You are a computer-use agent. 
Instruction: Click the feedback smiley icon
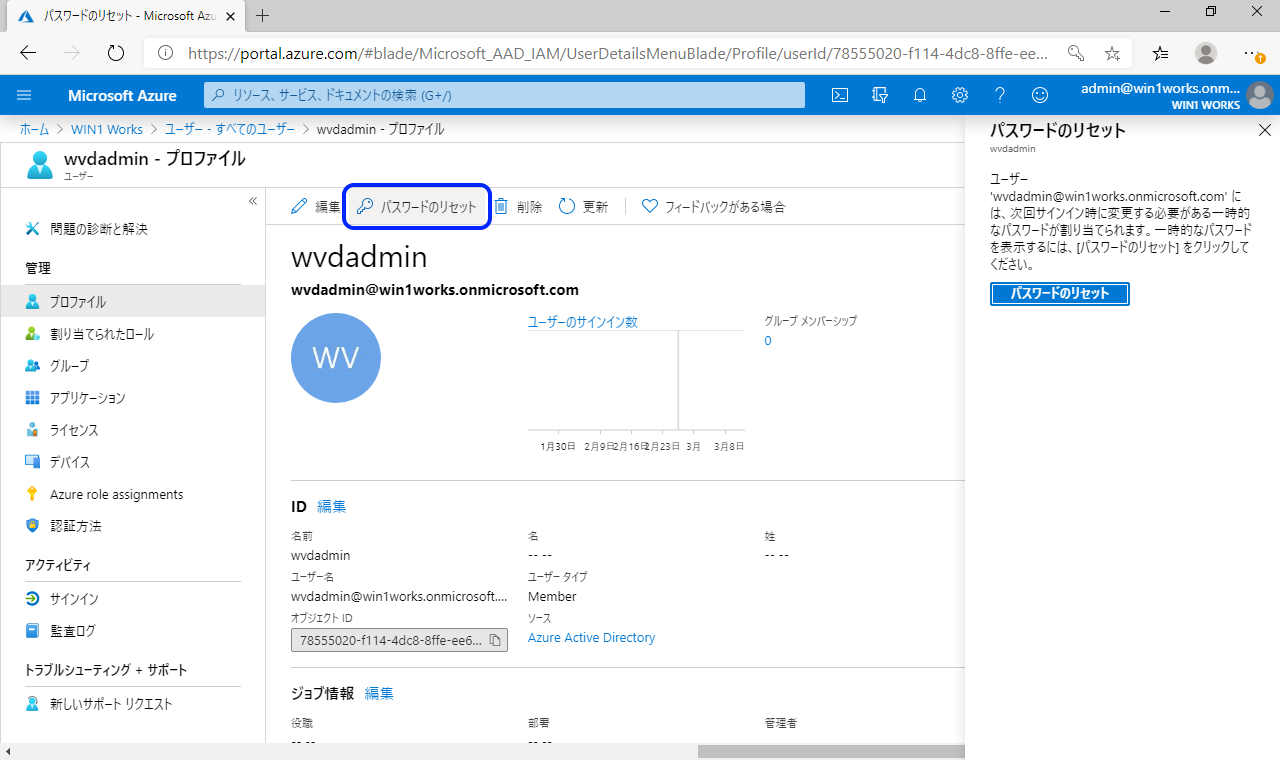[1040, 95]
